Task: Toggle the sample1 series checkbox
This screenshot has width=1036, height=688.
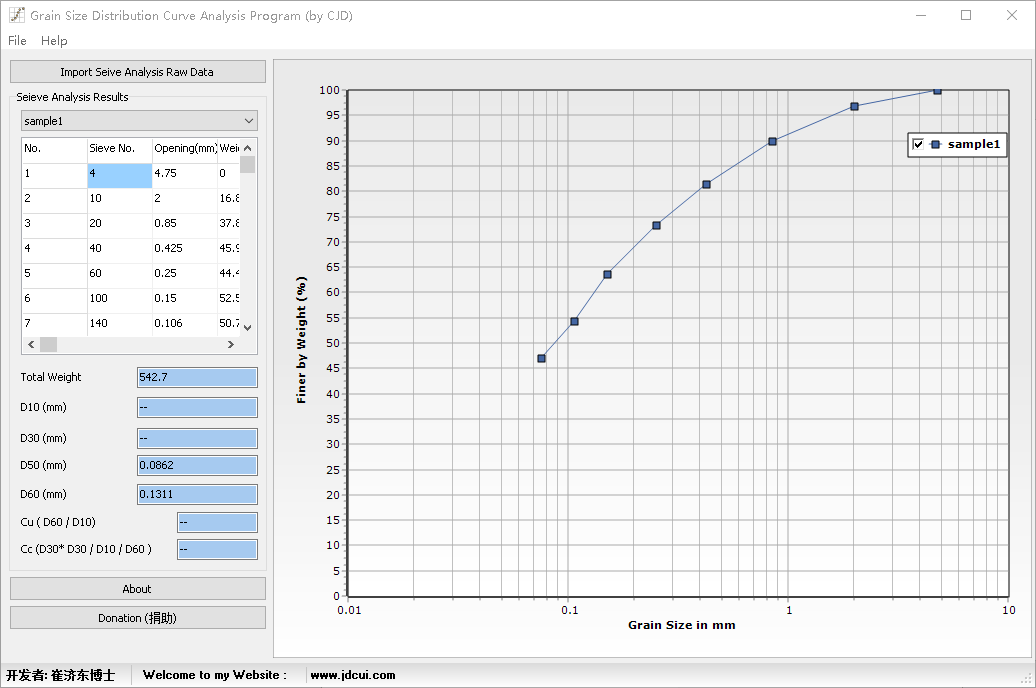Action: [x=918, y=145]
